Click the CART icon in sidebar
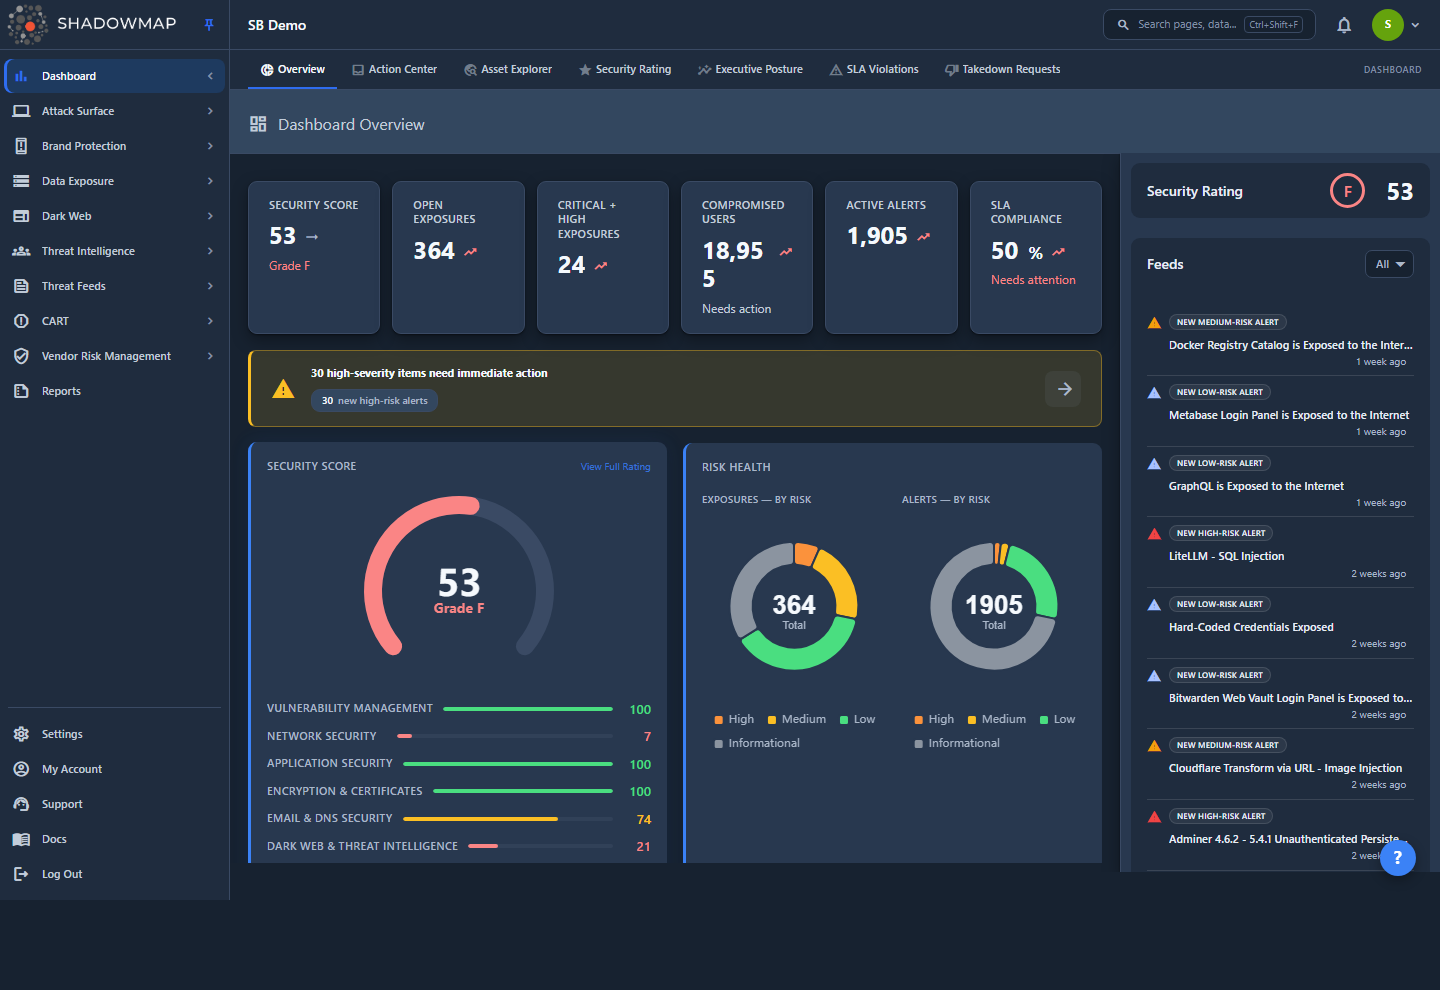1440x990 pixels. coord(21,321)
